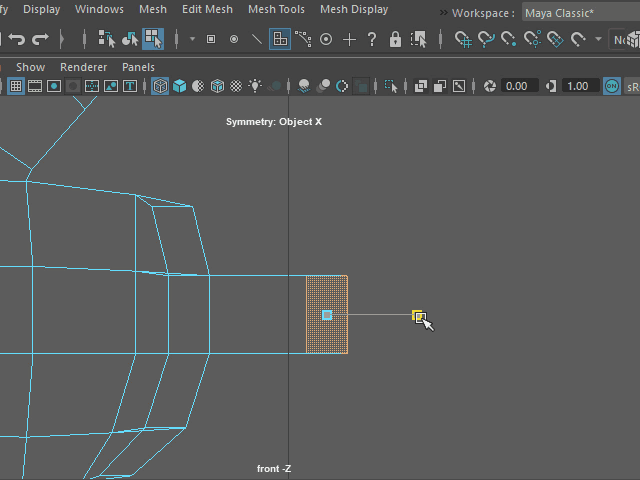Open the Mesh Tools menu

click(x=277, y=10)
